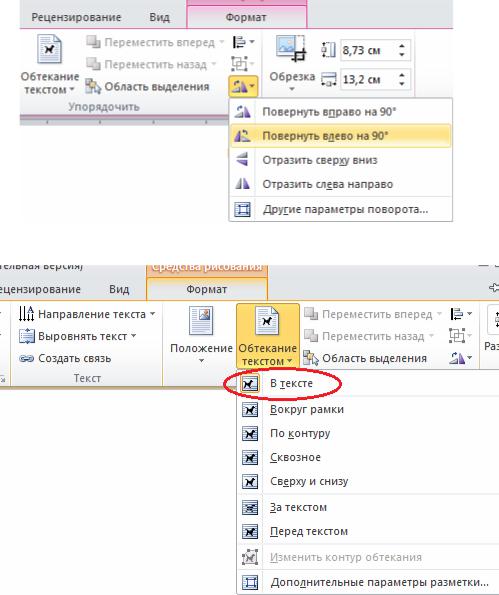The image size is (499, 595).
Task: Open the align objects icon in the Drawing Tools ribbon
Action: [461, 314]
